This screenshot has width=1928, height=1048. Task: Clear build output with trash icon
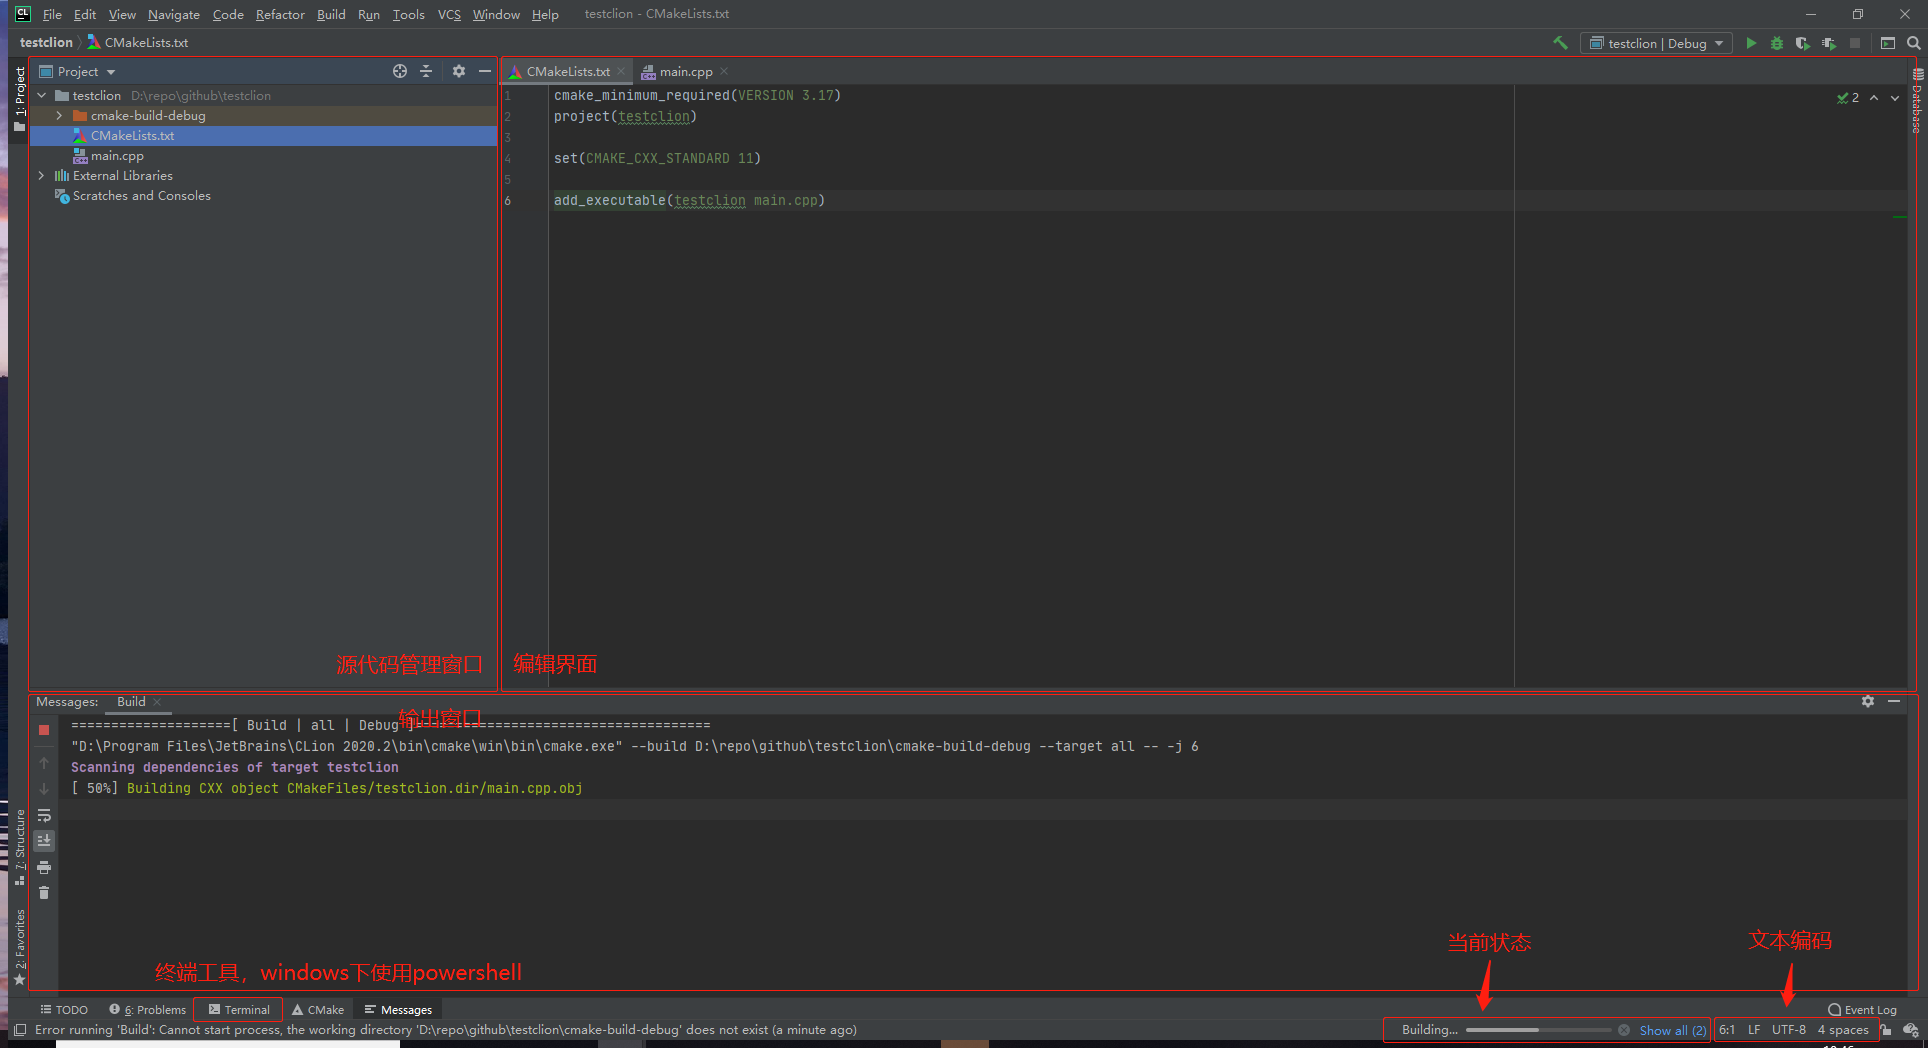pyautogui.click(x=44, y=892)
